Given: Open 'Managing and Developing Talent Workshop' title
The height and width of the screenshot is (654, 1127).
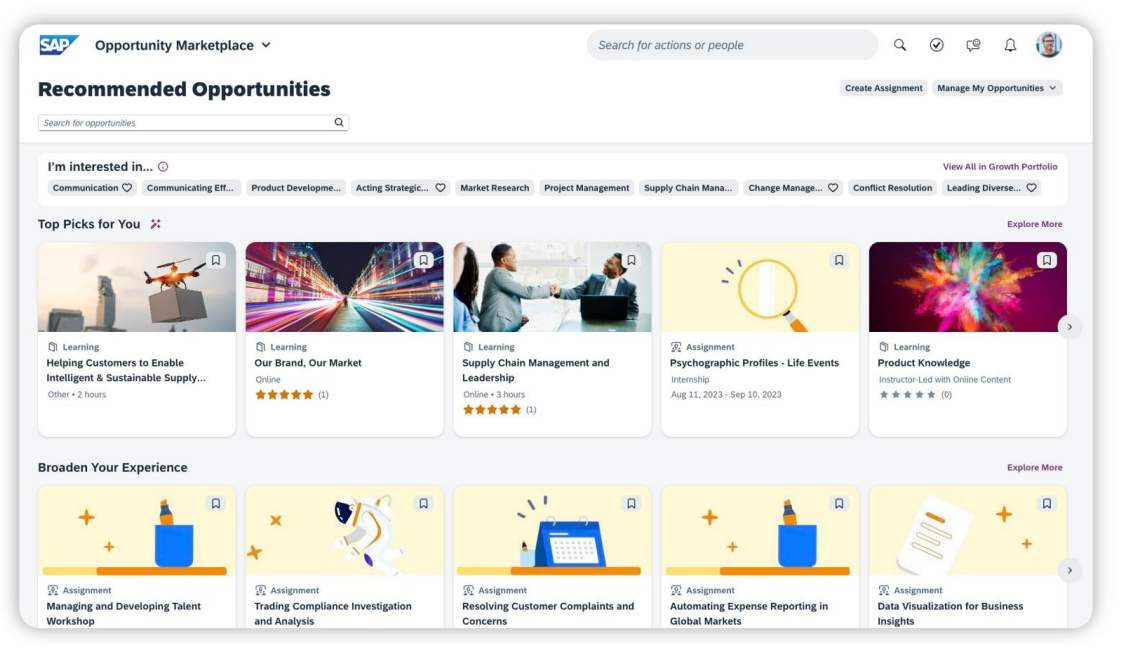Looking at the screenshot, I should tap(124, 614).
